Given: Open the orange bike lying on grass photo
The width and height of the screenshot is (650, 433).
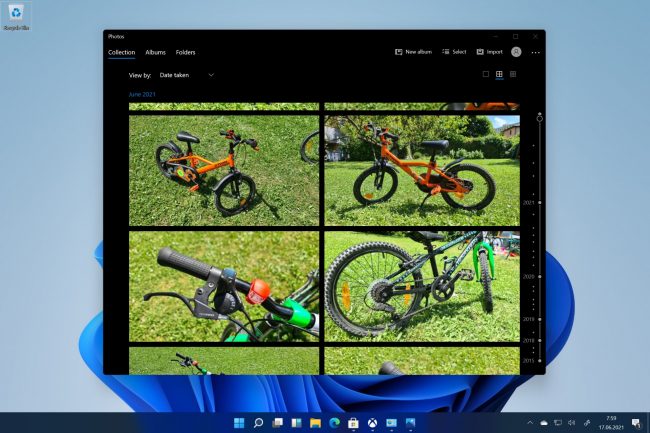Looking at the screenshot, I should tap(224, 170).
